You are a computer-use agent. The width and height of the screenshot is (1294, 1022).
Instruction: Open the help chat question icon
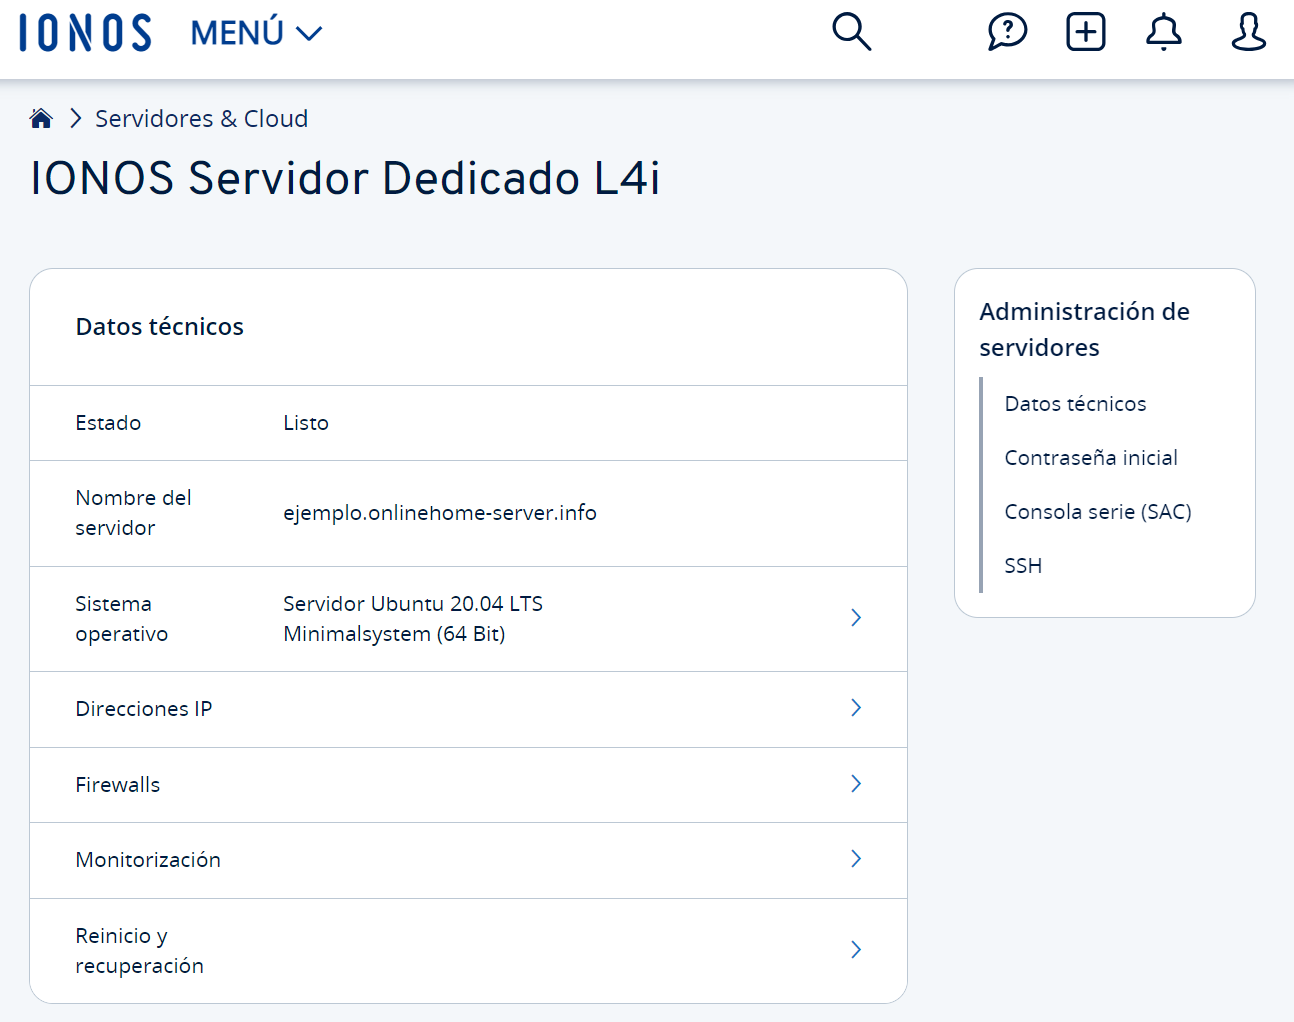1007,32
